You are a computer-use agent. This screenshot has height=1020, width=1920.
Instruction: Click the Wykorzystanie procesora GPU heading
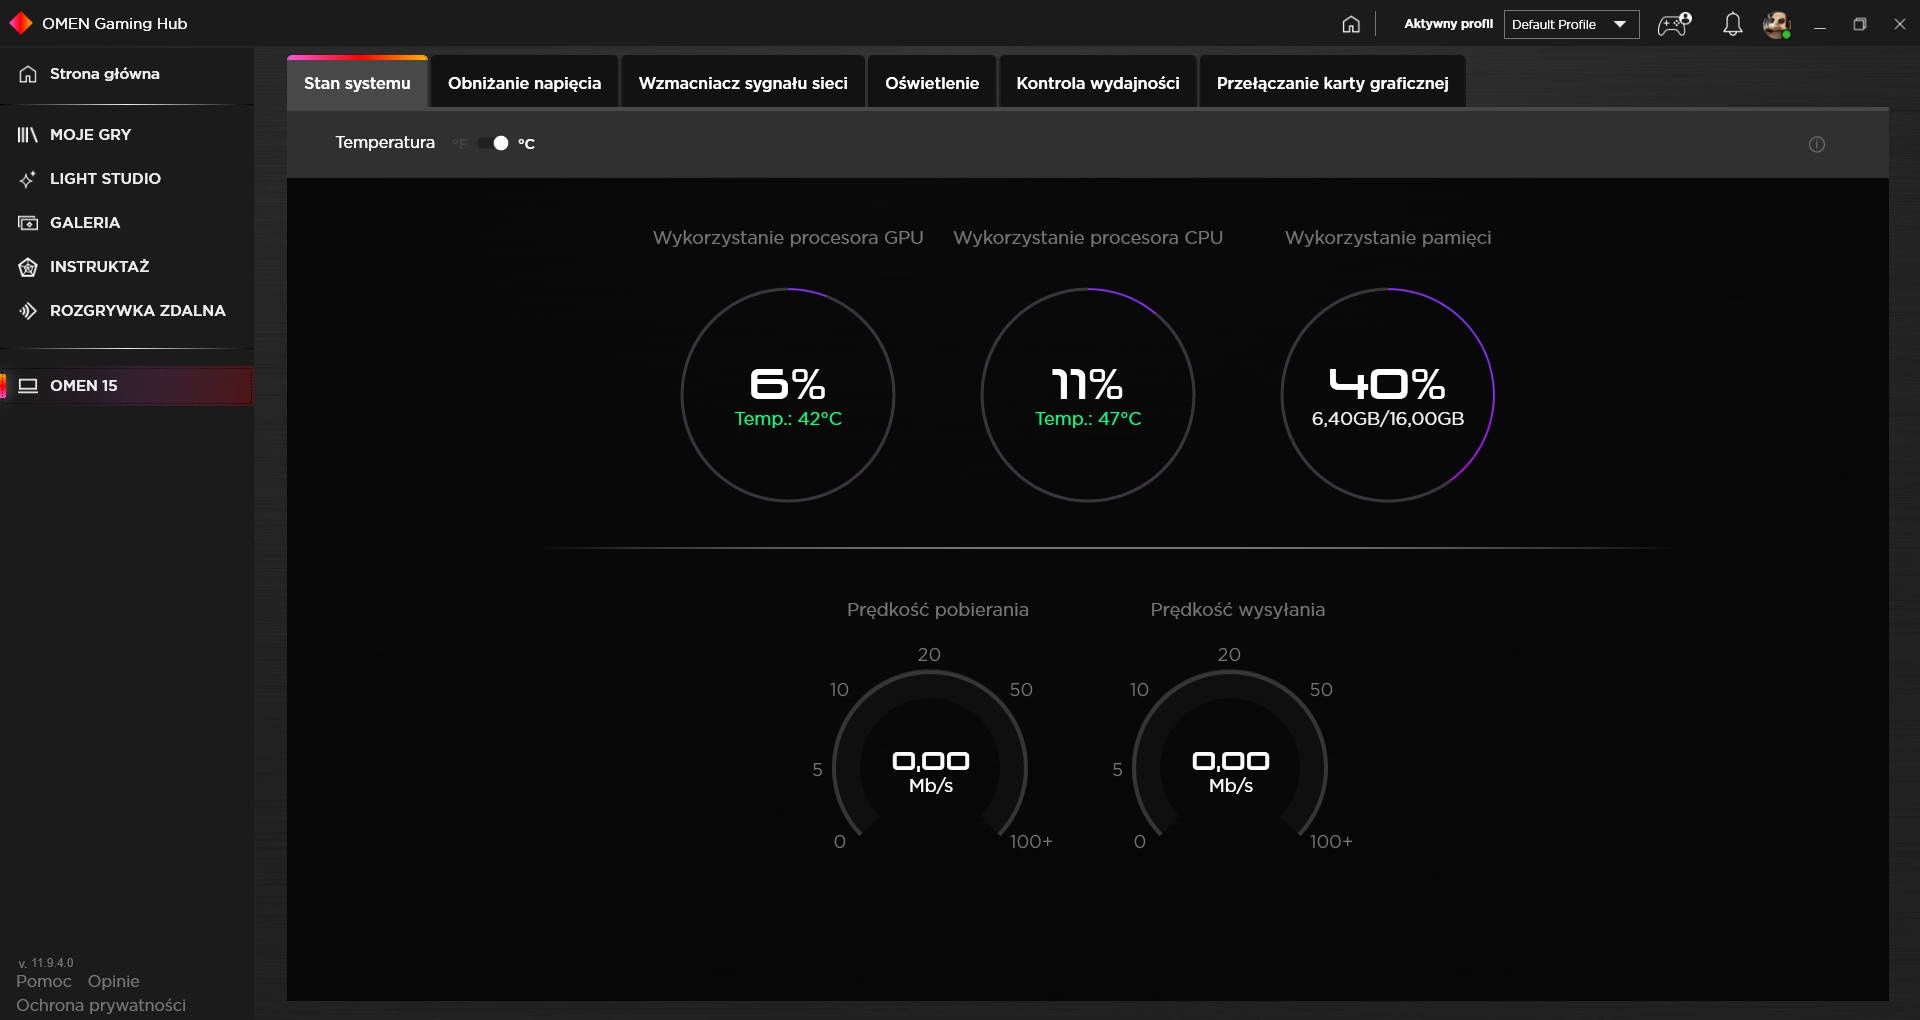(x=788, y=238)
